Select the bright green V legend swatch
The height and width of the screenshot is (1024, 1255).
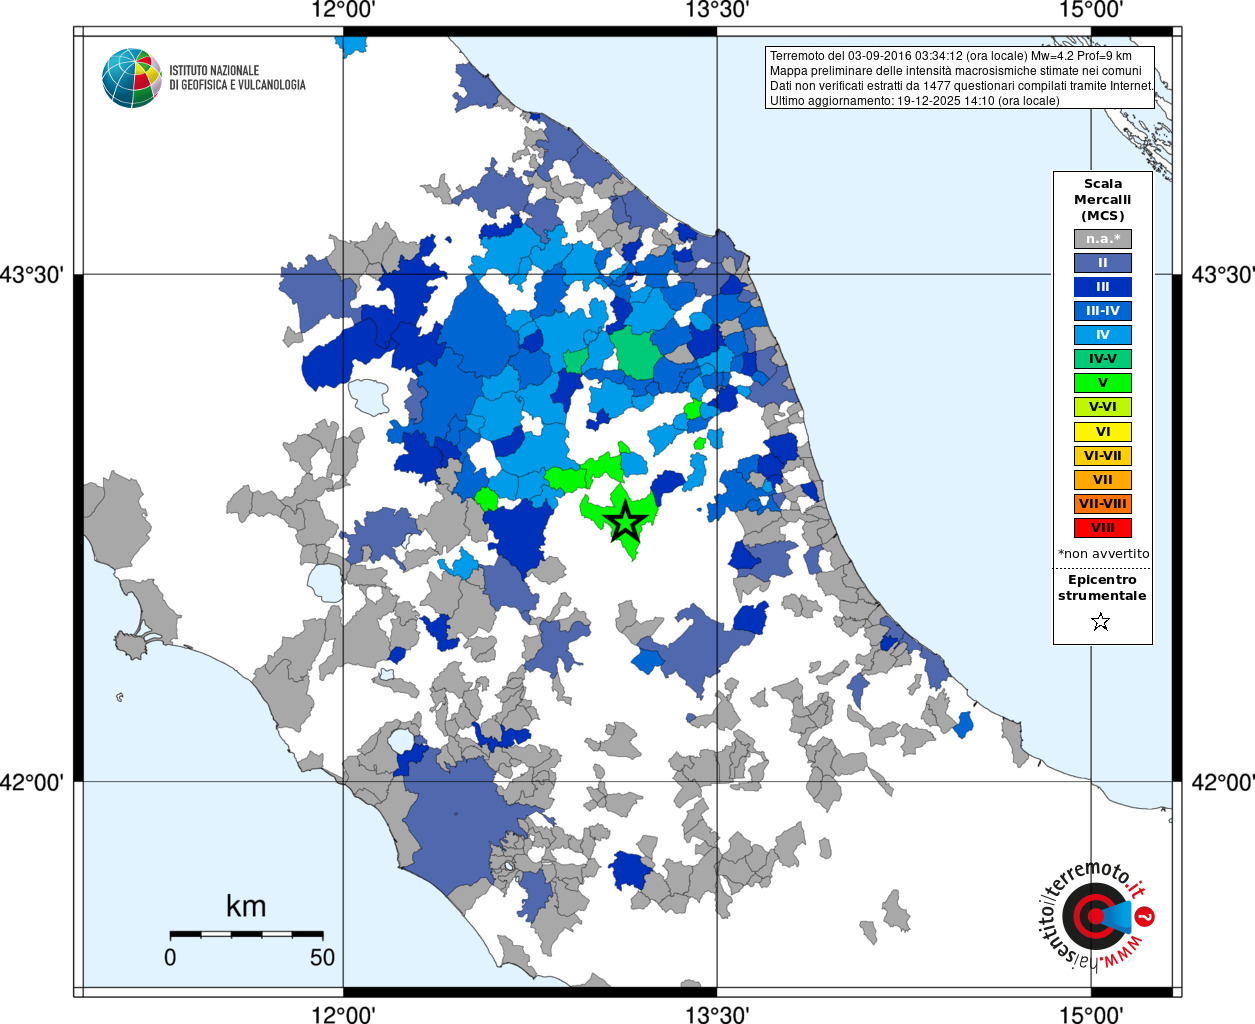tap(1103, 383)
